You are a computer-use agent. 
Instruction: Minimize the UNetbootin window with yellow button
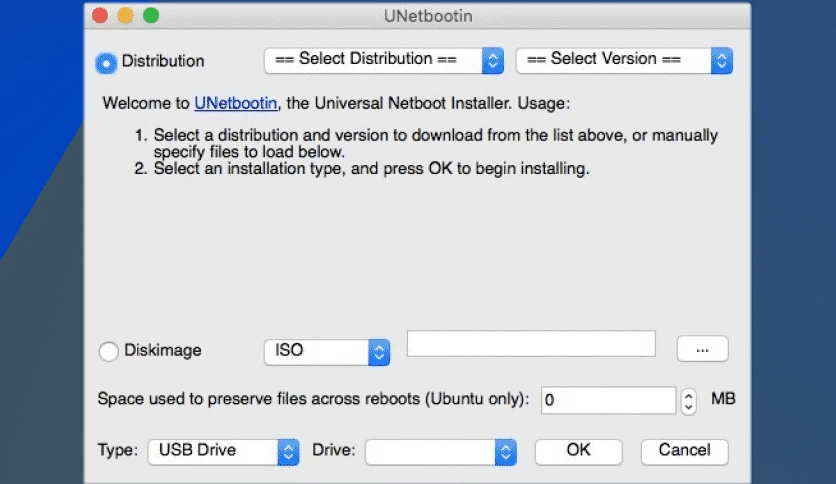125,15
